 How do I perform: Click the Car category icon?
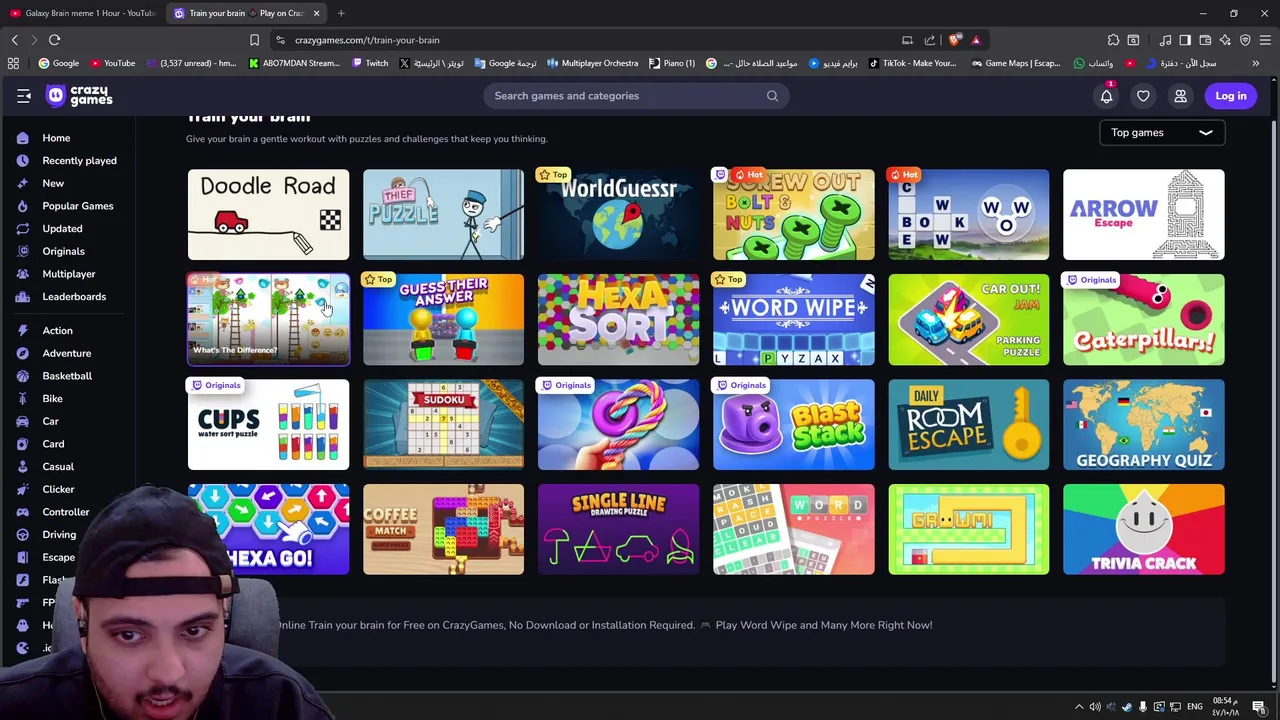pos(22,421)
